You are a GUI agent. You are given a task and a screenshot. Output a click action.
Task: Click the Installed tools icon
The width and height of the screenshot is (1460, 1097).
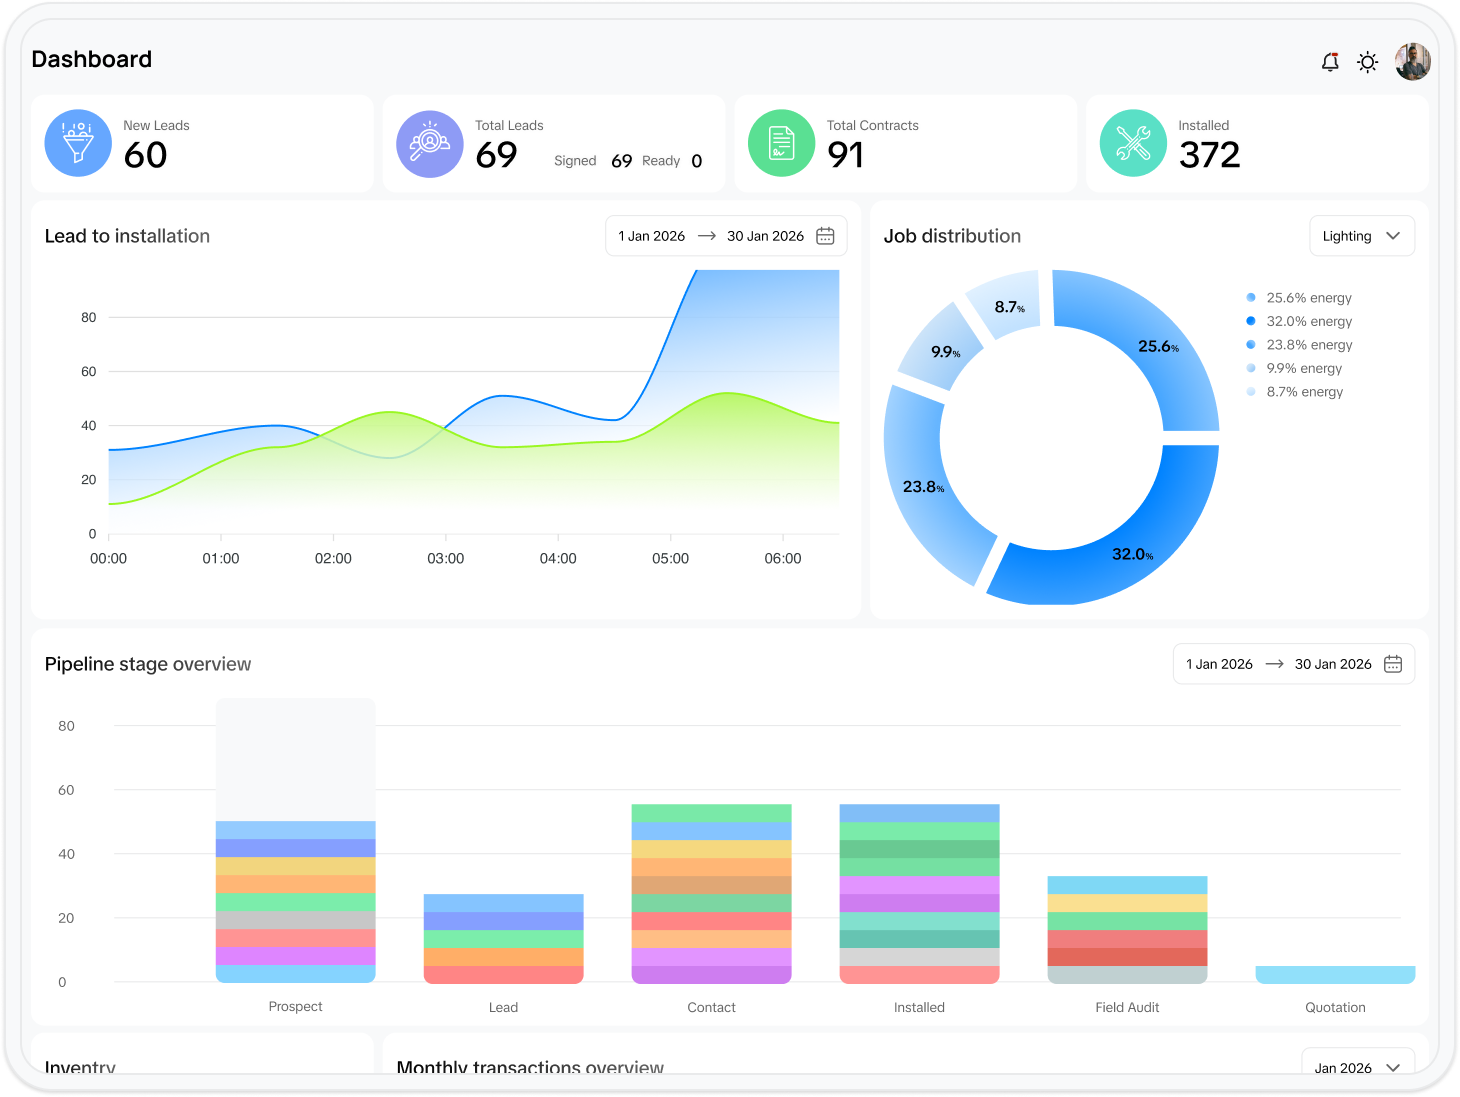(1133, 143)
